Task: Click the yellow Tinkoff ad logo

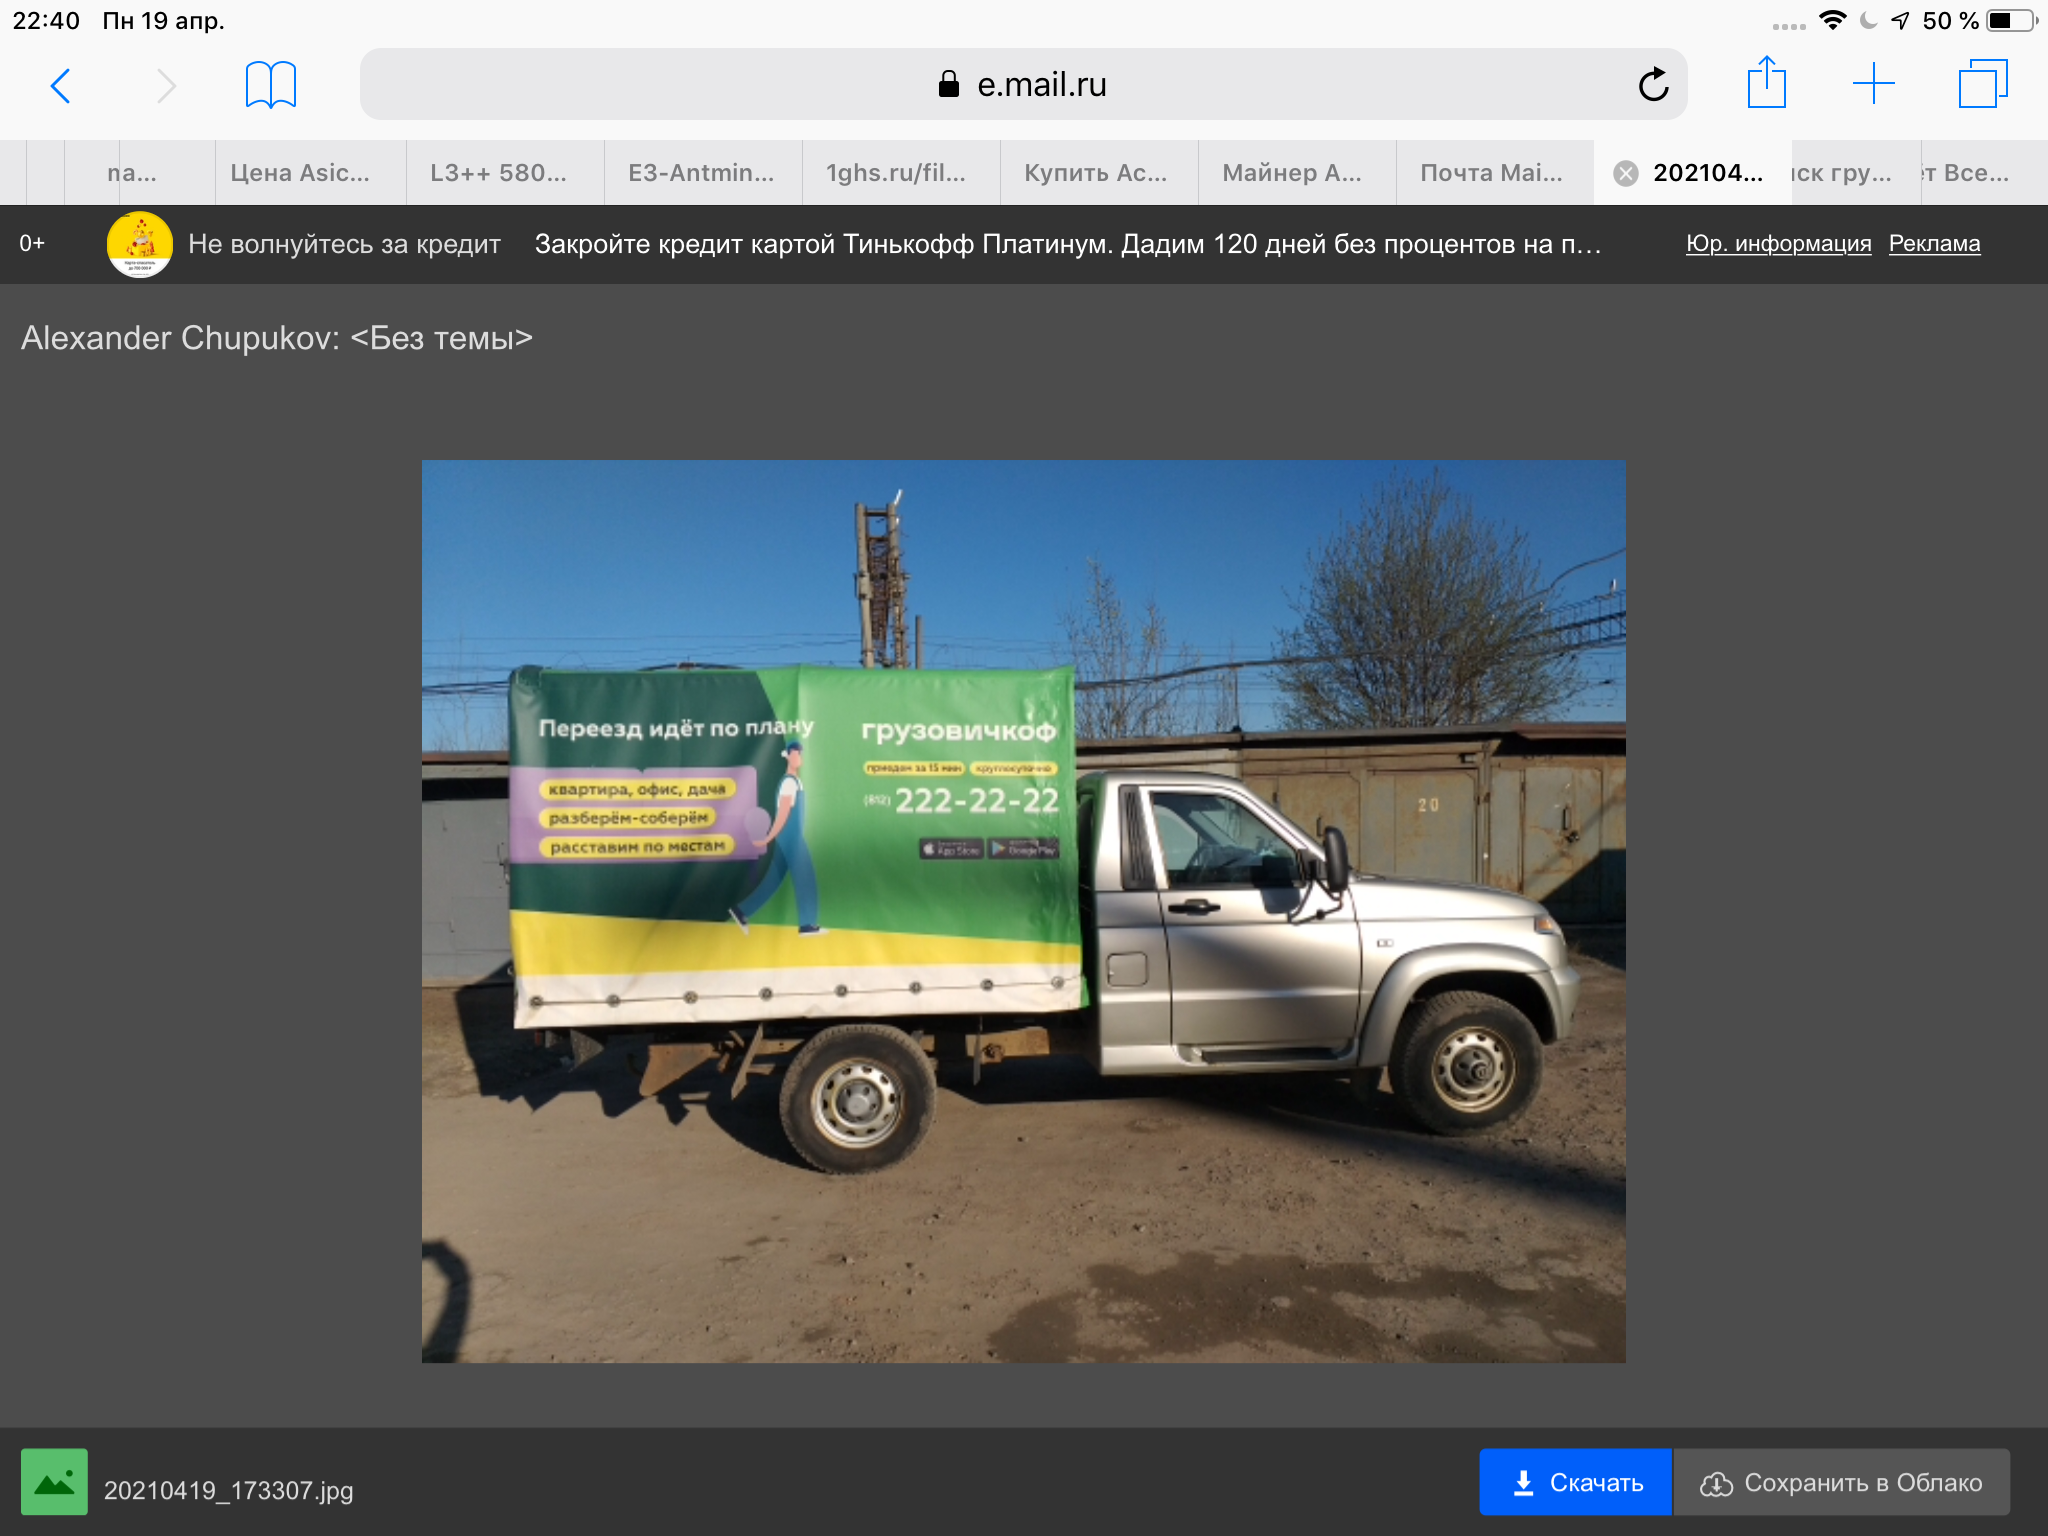Action: coord(140,244)
